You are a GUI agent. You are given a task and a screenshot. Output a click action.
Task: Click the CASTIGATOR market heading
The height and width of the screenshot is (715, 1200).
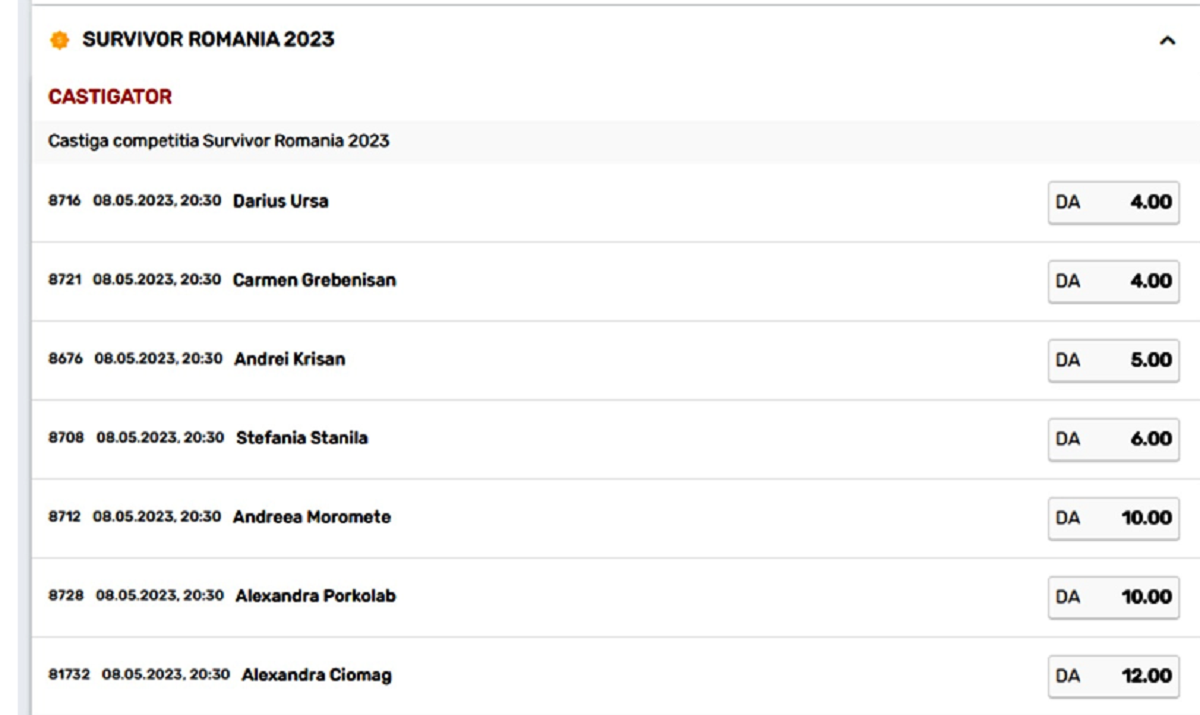click(110, 97)
